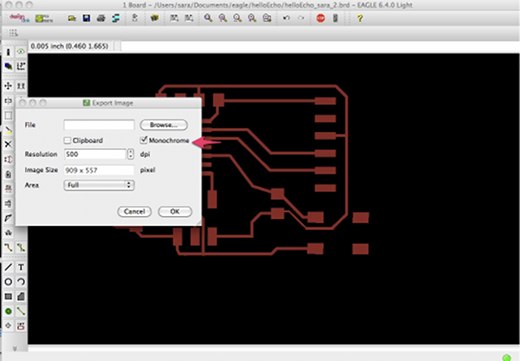Click the Zoom to fit magnifier

pos(208,18)
